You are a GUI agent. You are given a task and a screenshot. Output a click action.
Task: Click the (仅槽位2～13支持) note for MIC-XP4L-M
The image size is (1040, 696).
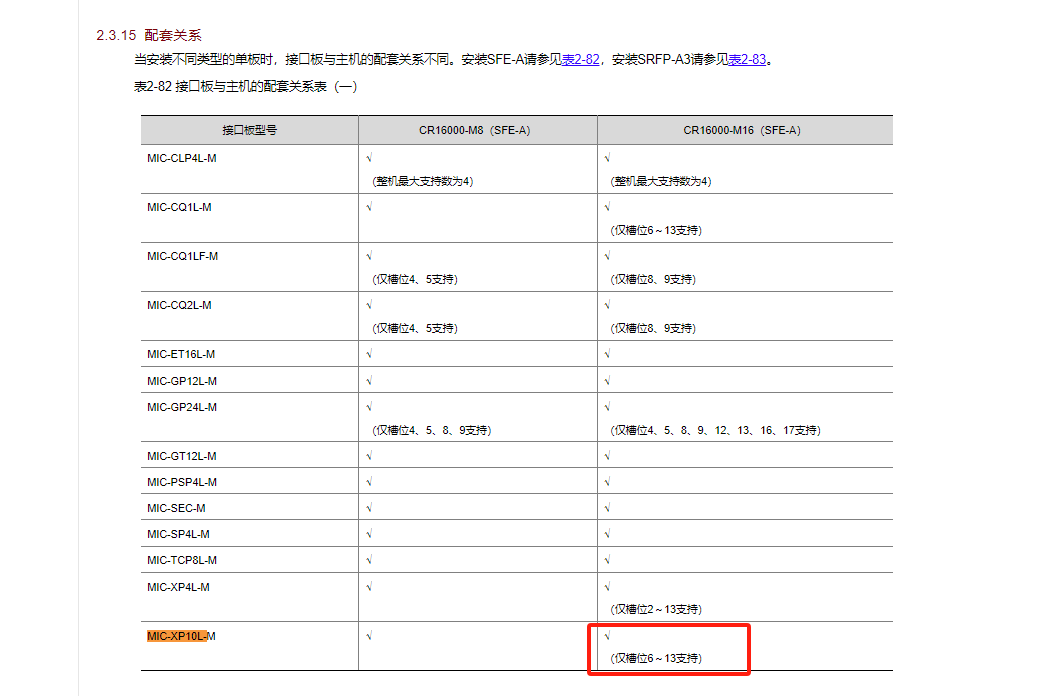pyautogui.click(x=656, y=609)
